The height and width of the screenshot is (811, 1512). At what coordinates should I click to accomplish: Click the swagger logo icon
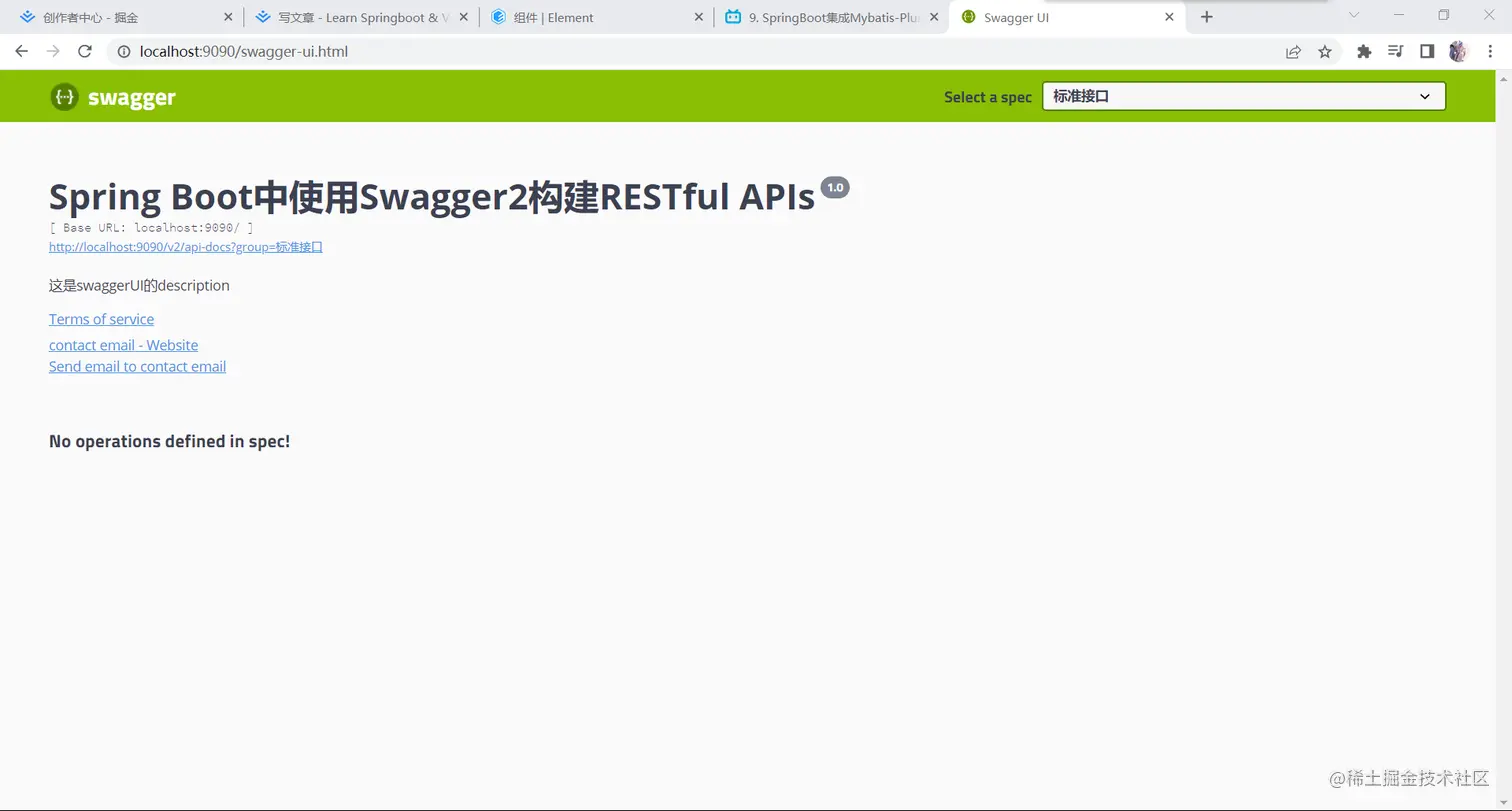pyautogui.click(x=63, y=97)
